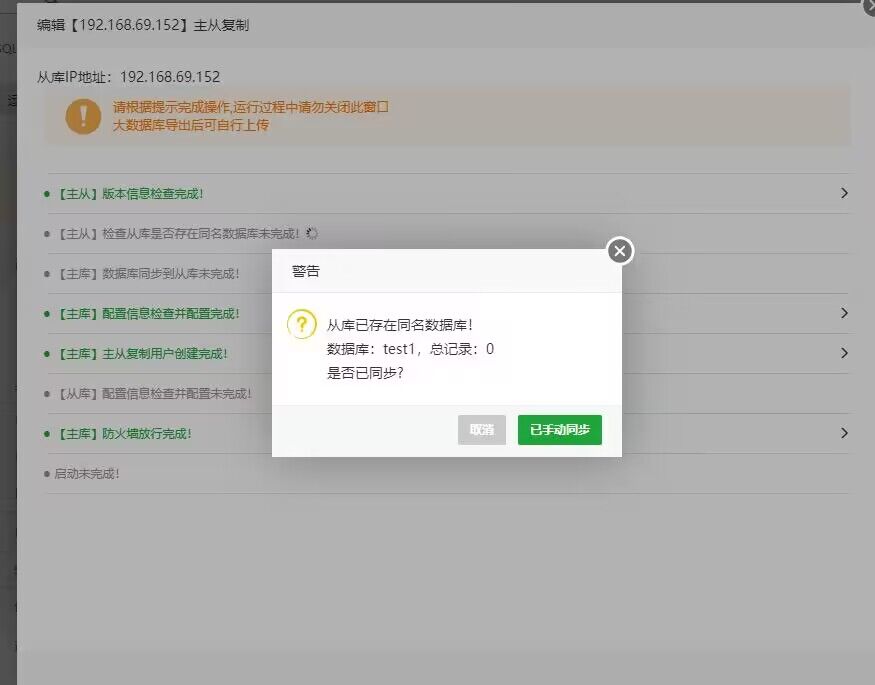The image size is (875, 685).
Task: Select 【主从】版本信息检查完成 step text
Action: pyautogui.click(x=130, y=194)
